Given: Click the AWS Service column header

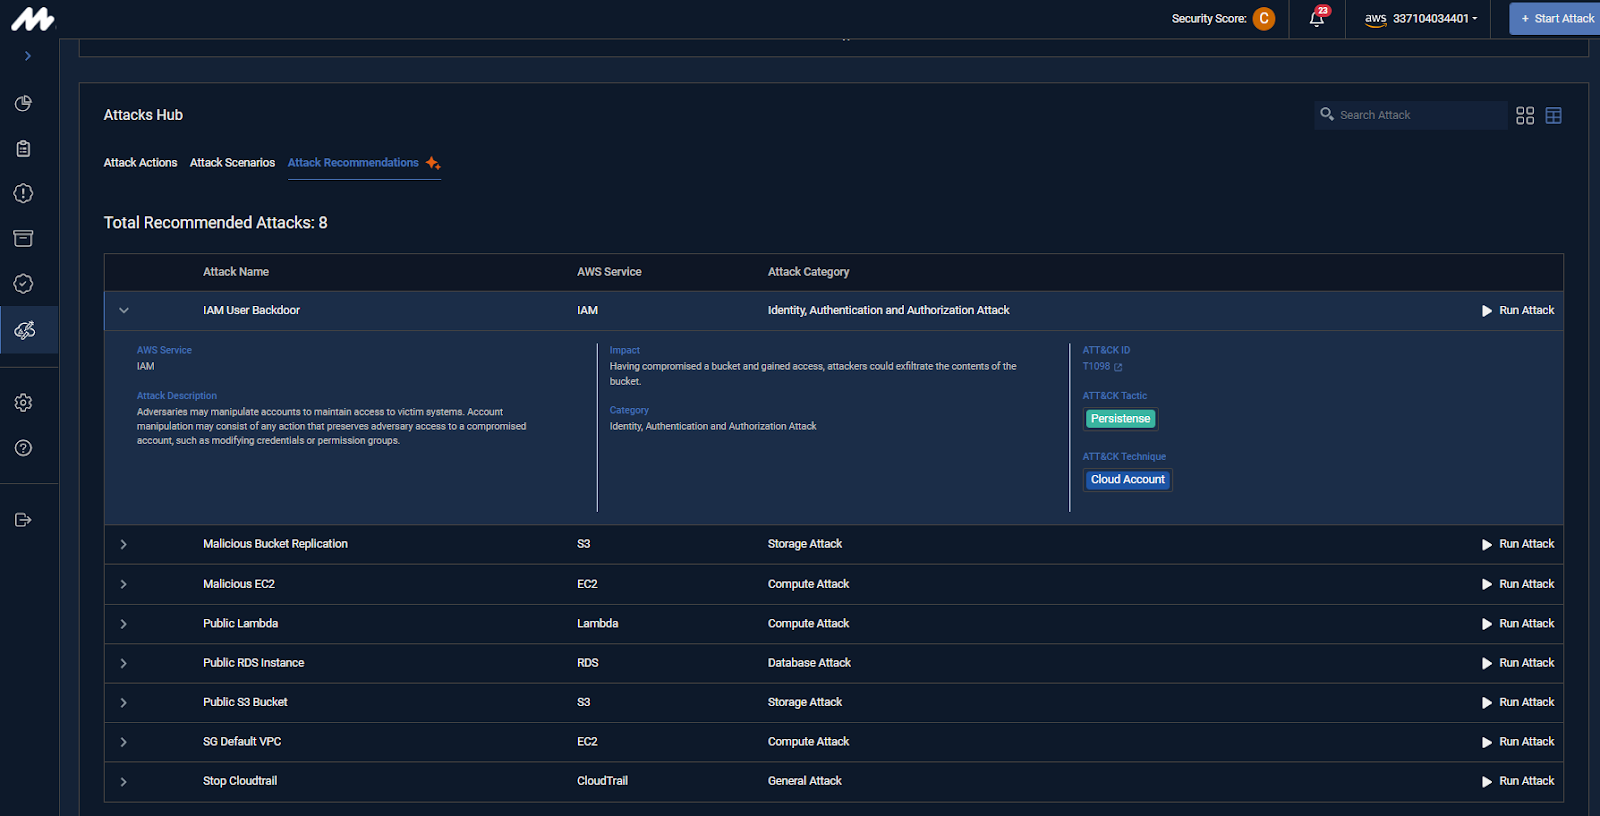Looking at the screenshot, I should click(609, 272).
